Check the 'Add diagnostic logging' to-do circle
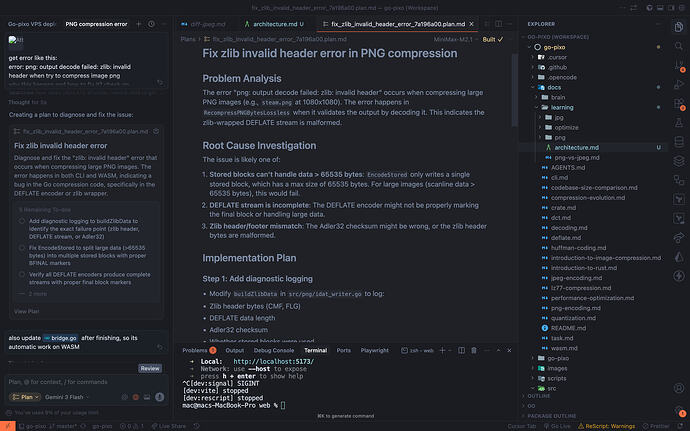The height and width of the screenshot is (431, 690). coord(22,221)
